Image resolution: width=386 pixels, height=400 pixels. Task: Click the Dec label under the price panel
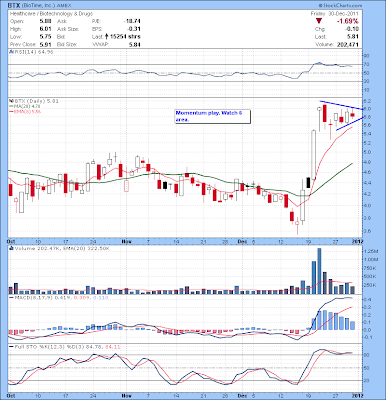pyautogui.click(x=242, y=241)
